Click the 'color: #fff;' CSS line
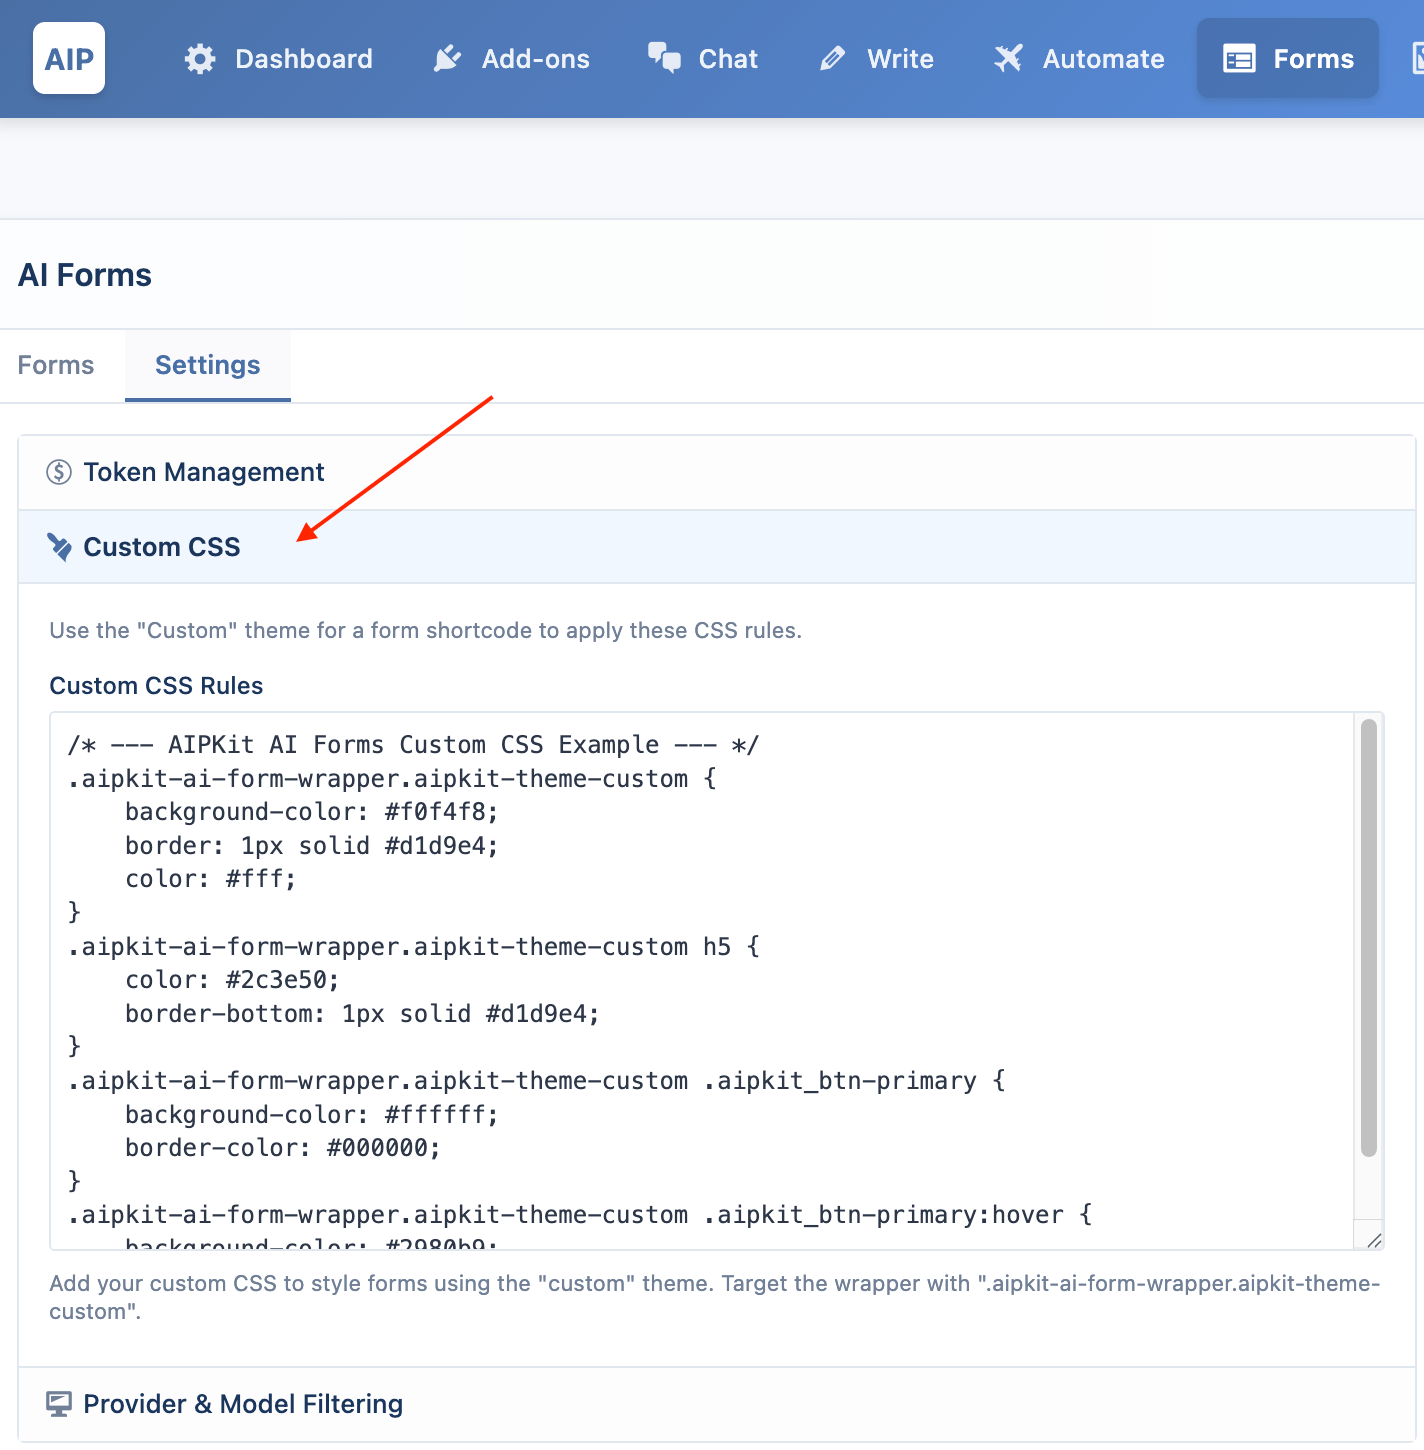Viewport: 1424px width, 1450px height. click(x=210, y=879)
